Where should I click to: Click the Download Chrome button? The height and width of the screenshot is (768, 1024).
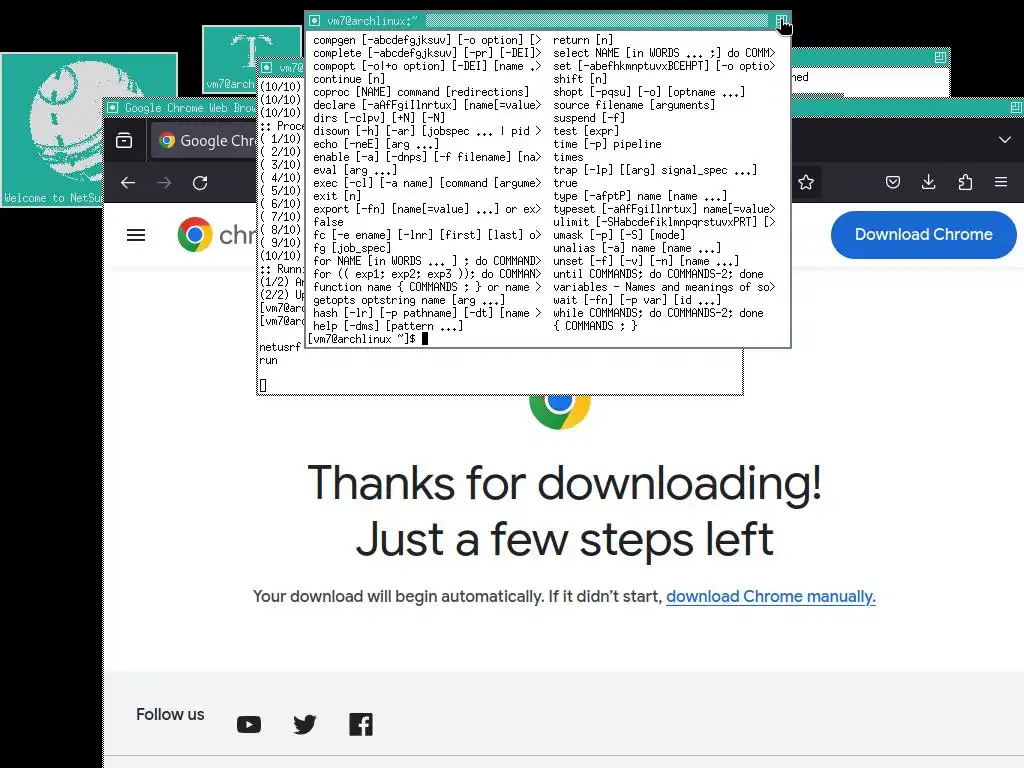coord(923,234)
